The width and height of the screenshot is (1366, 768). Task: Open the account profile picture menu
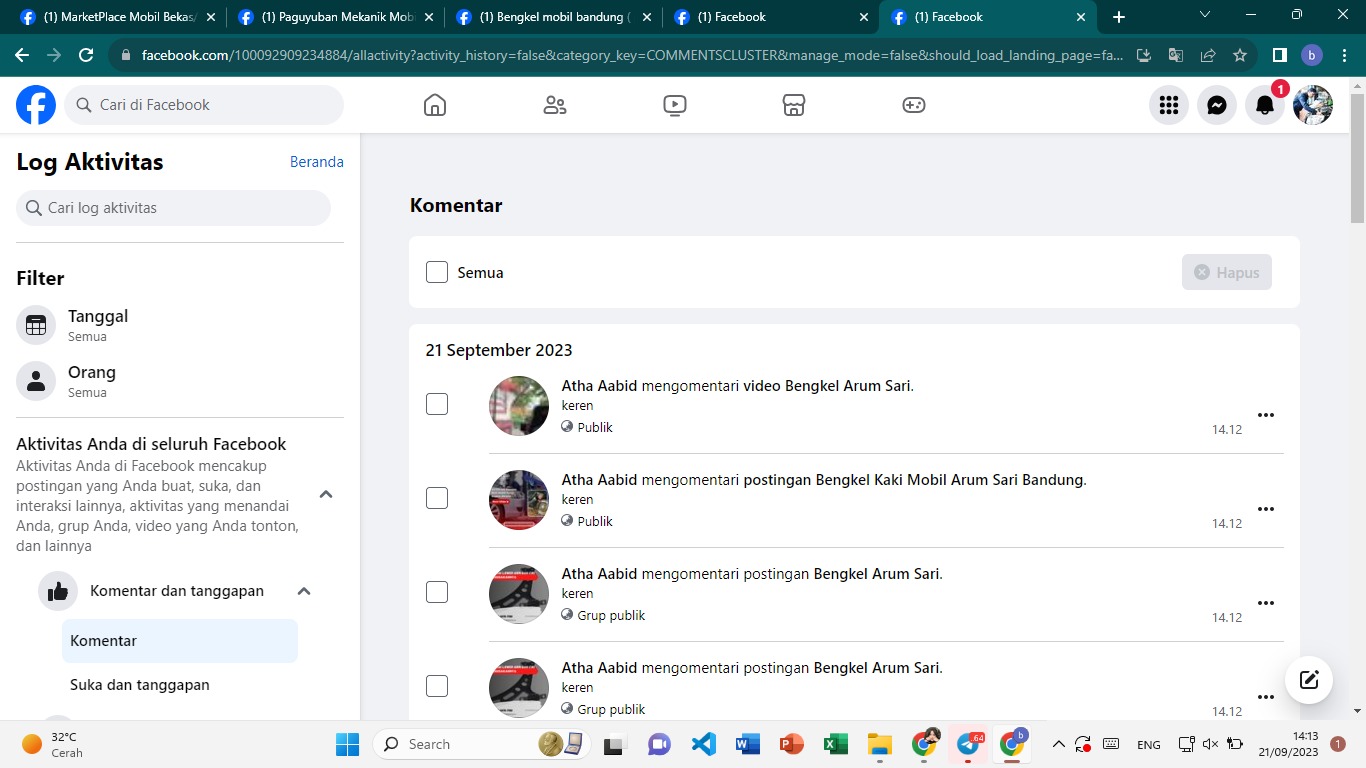coord(1313,105)
